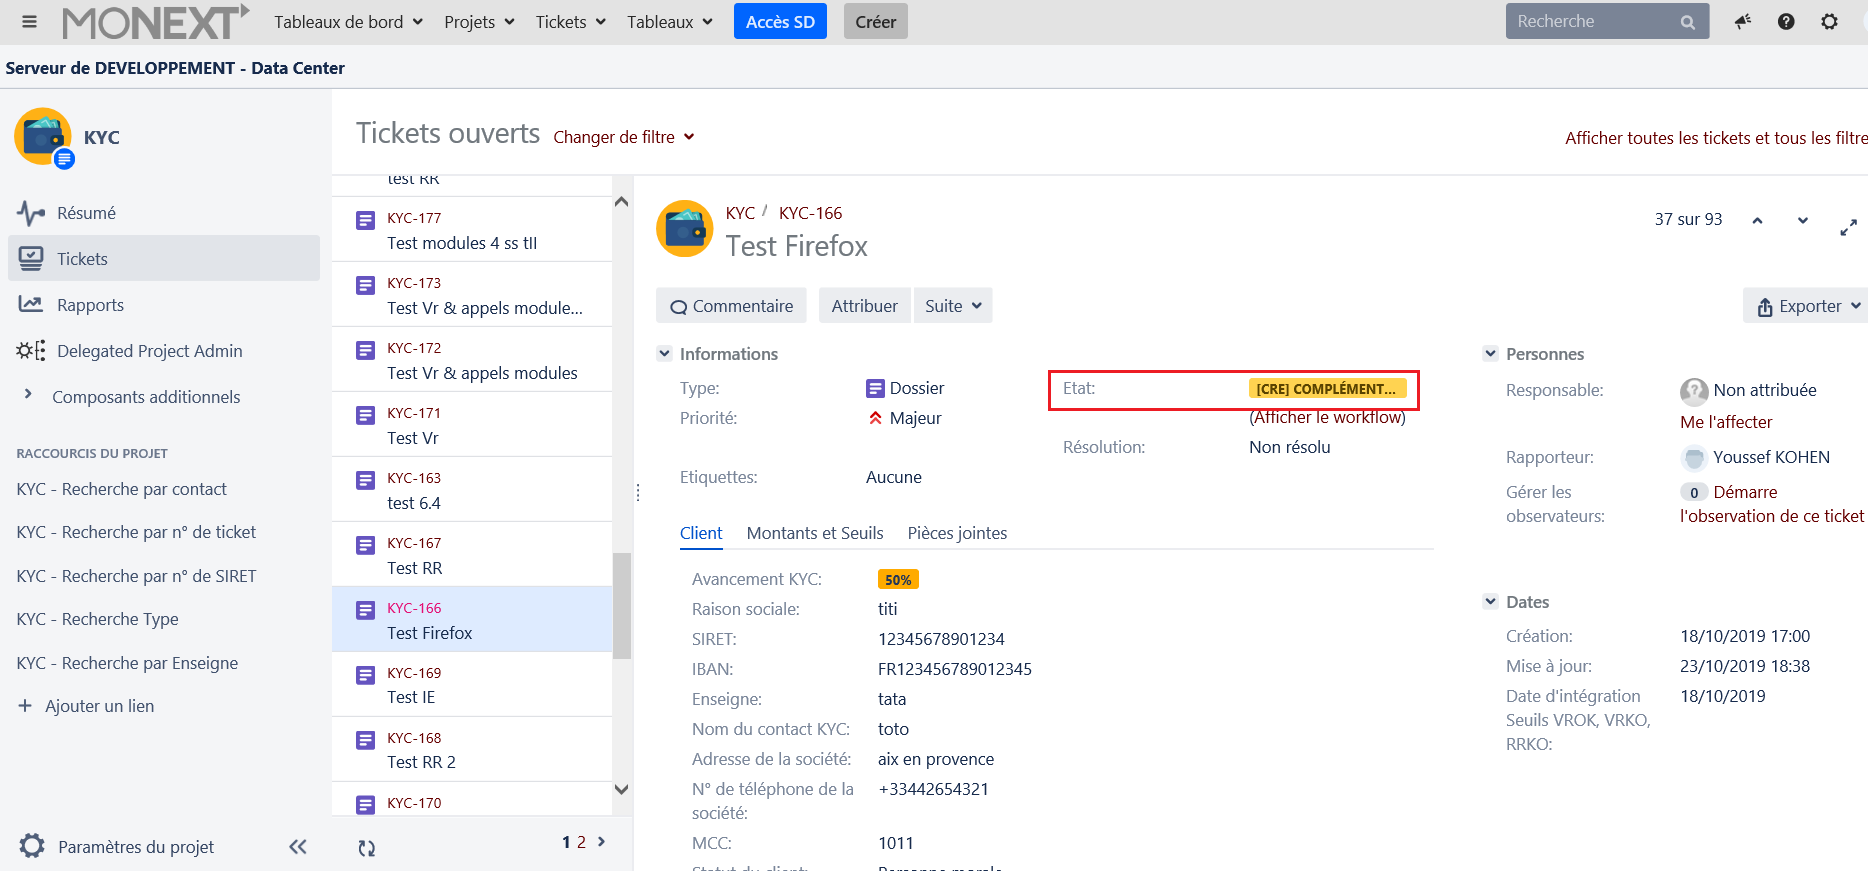The height and width of the screenshot is (871, 1868).
Task: Collapse the Personnes section
Action: [1490, 354]
